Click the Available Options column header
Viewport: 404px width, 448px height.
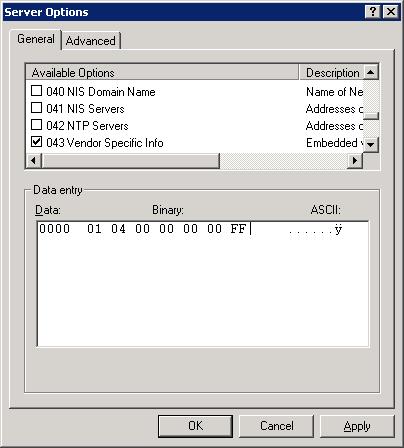pyautogui.click(x=162, y=72)
